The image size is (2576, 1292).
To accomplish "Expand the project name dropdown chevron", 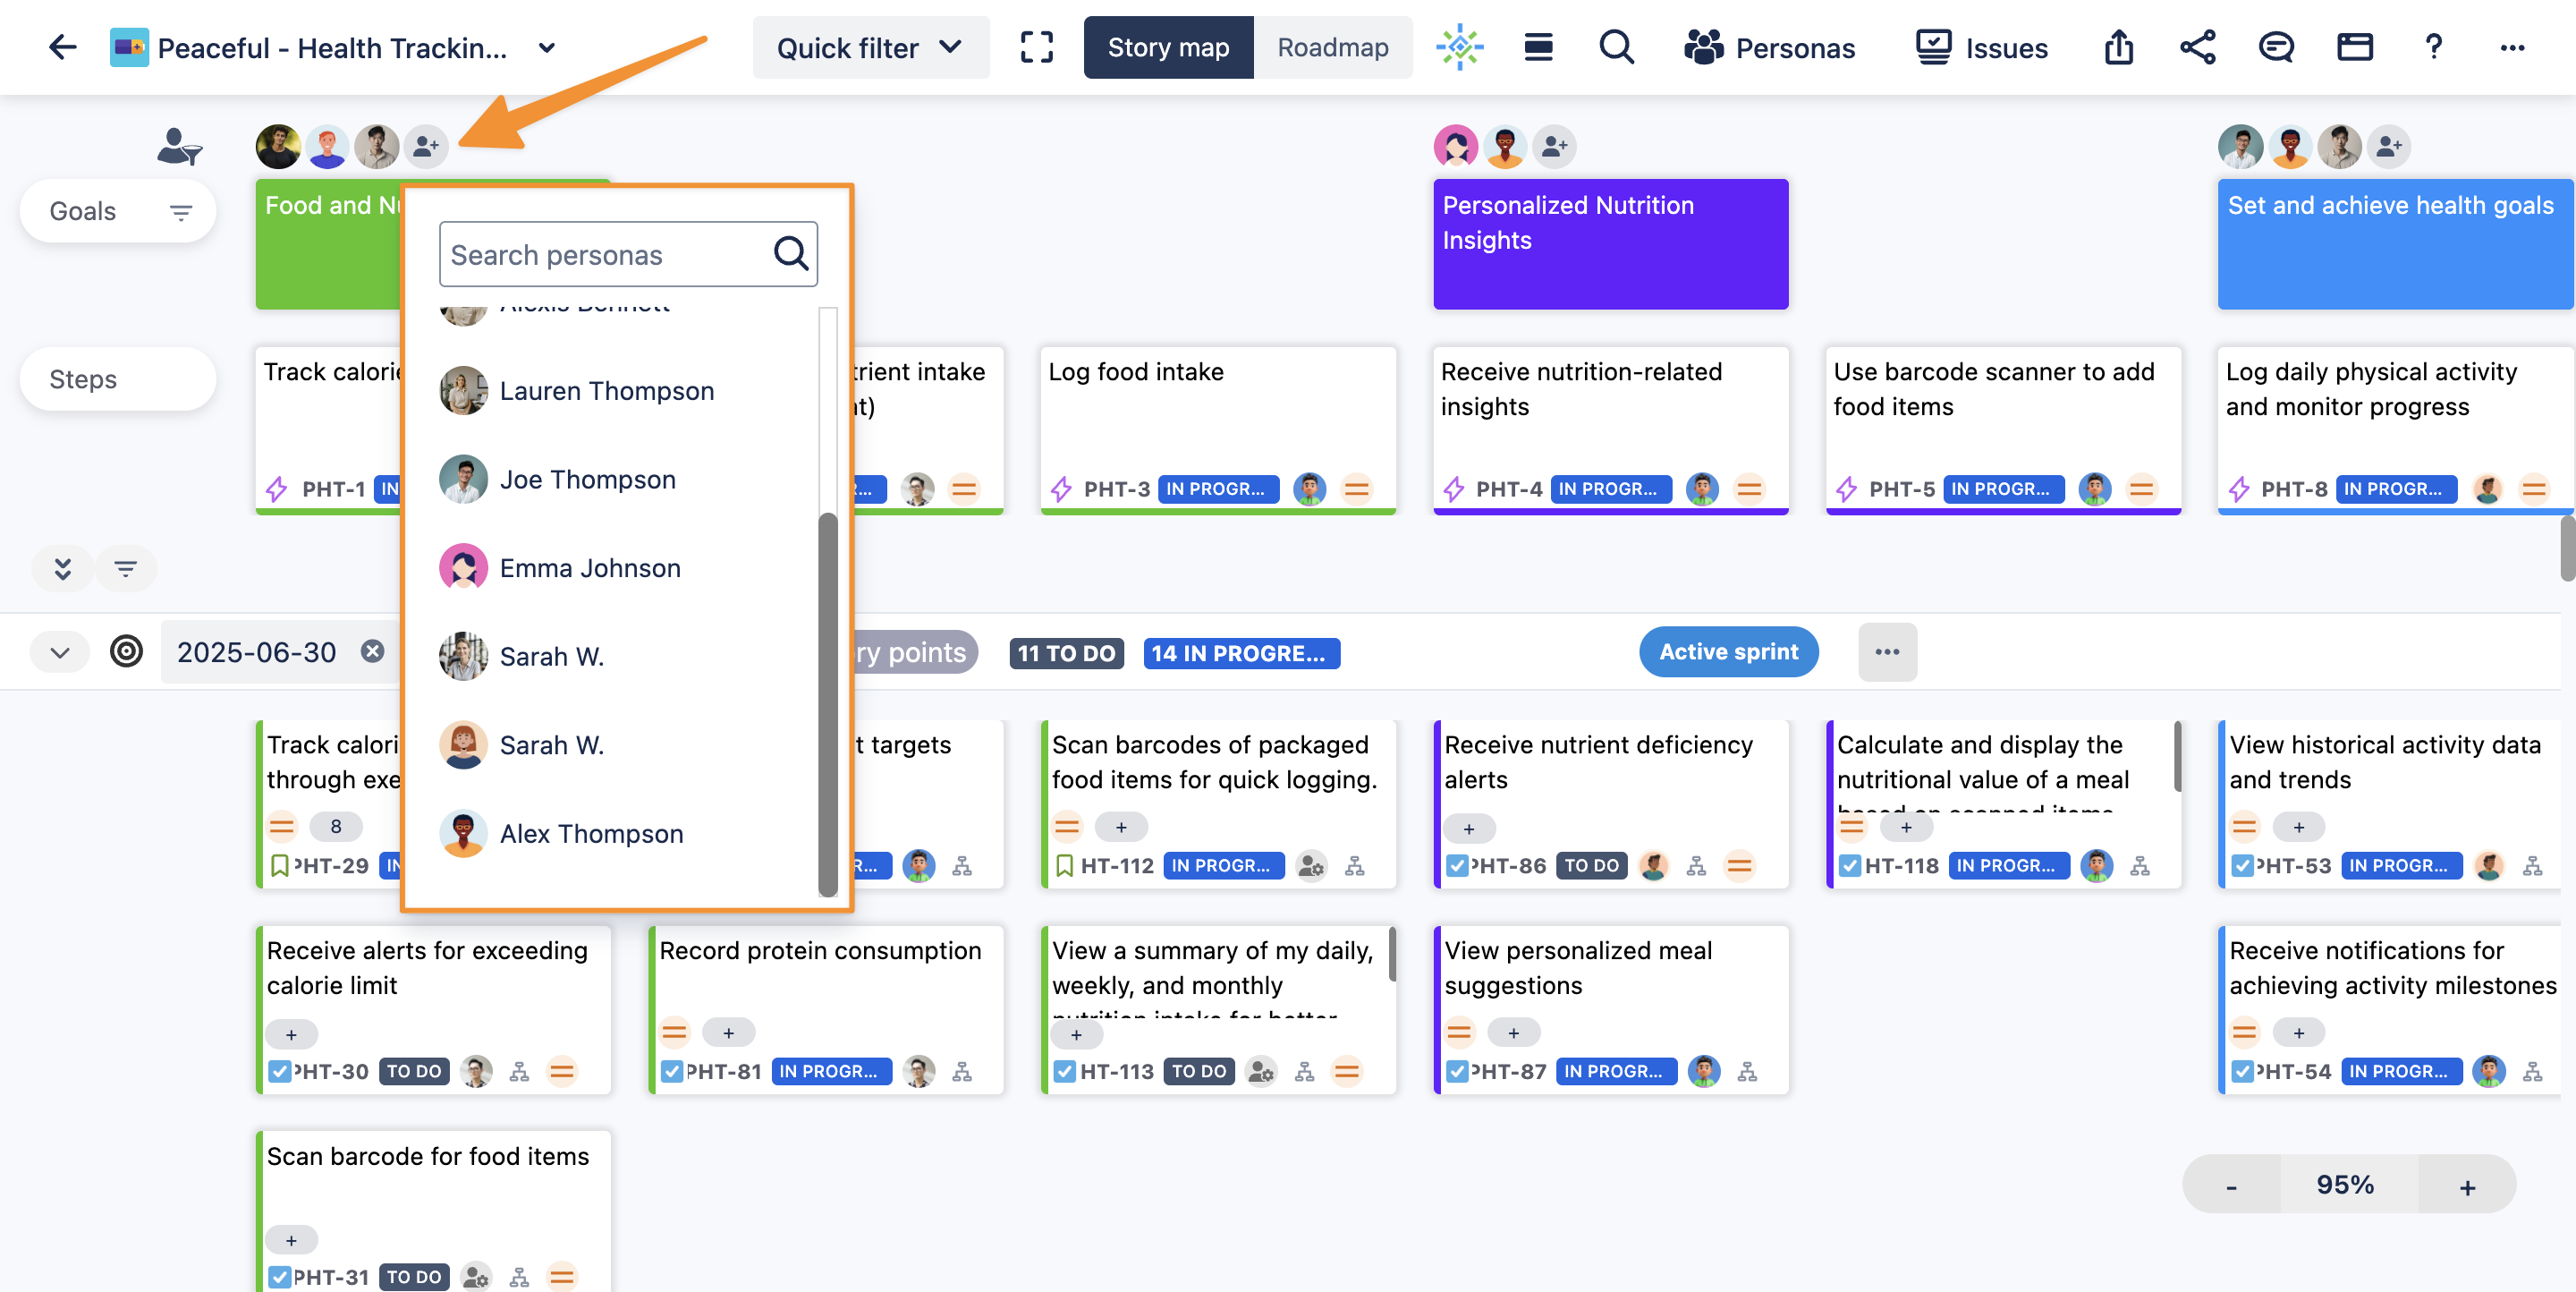I will coord(546,47).
